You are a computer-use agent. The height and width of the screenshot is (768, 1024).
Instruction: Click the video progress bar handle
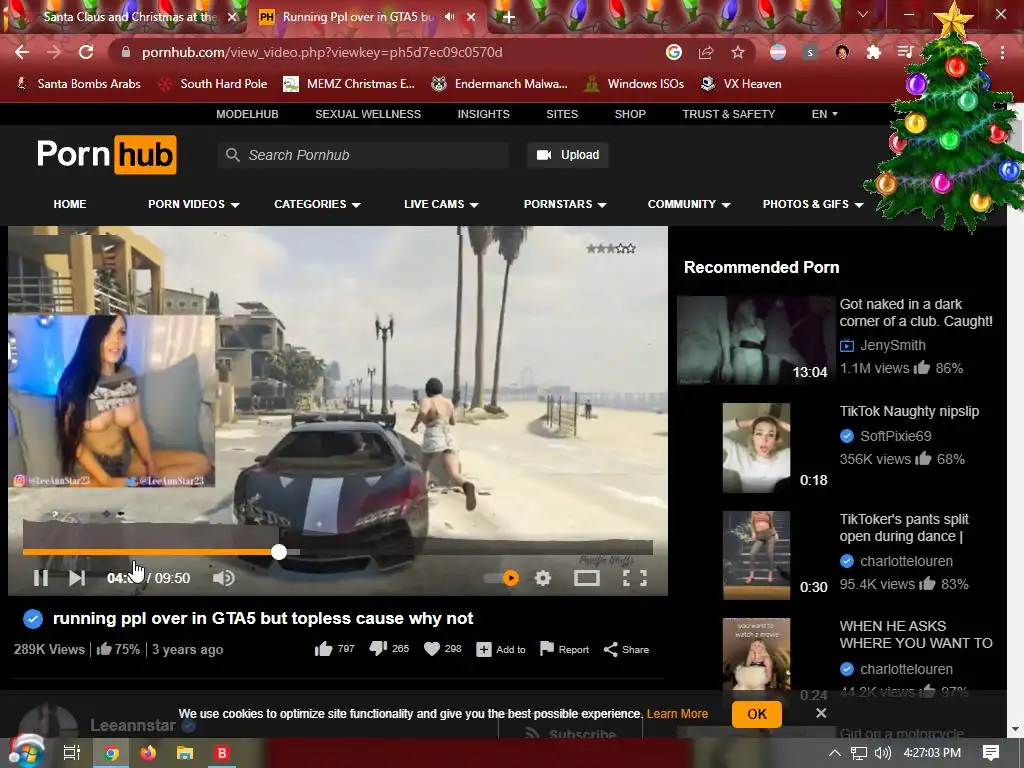click(x=279, y=552)
